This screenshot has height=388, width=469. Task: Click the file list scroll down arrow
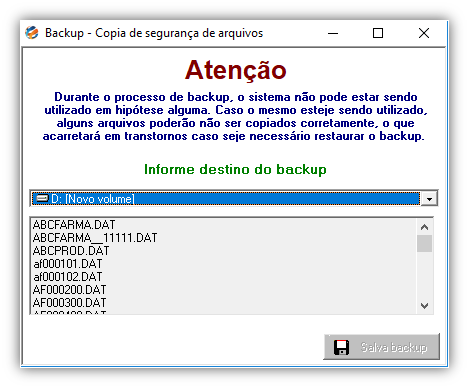tap(424, 305)
